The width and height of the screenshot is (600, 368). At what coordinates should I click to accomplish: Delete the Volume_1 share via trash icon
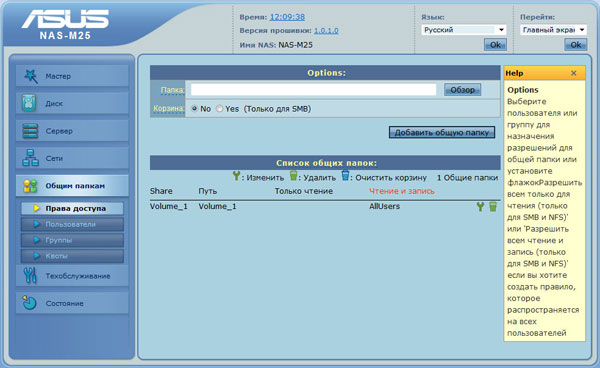pyautogui.click(x=493, y=207)
